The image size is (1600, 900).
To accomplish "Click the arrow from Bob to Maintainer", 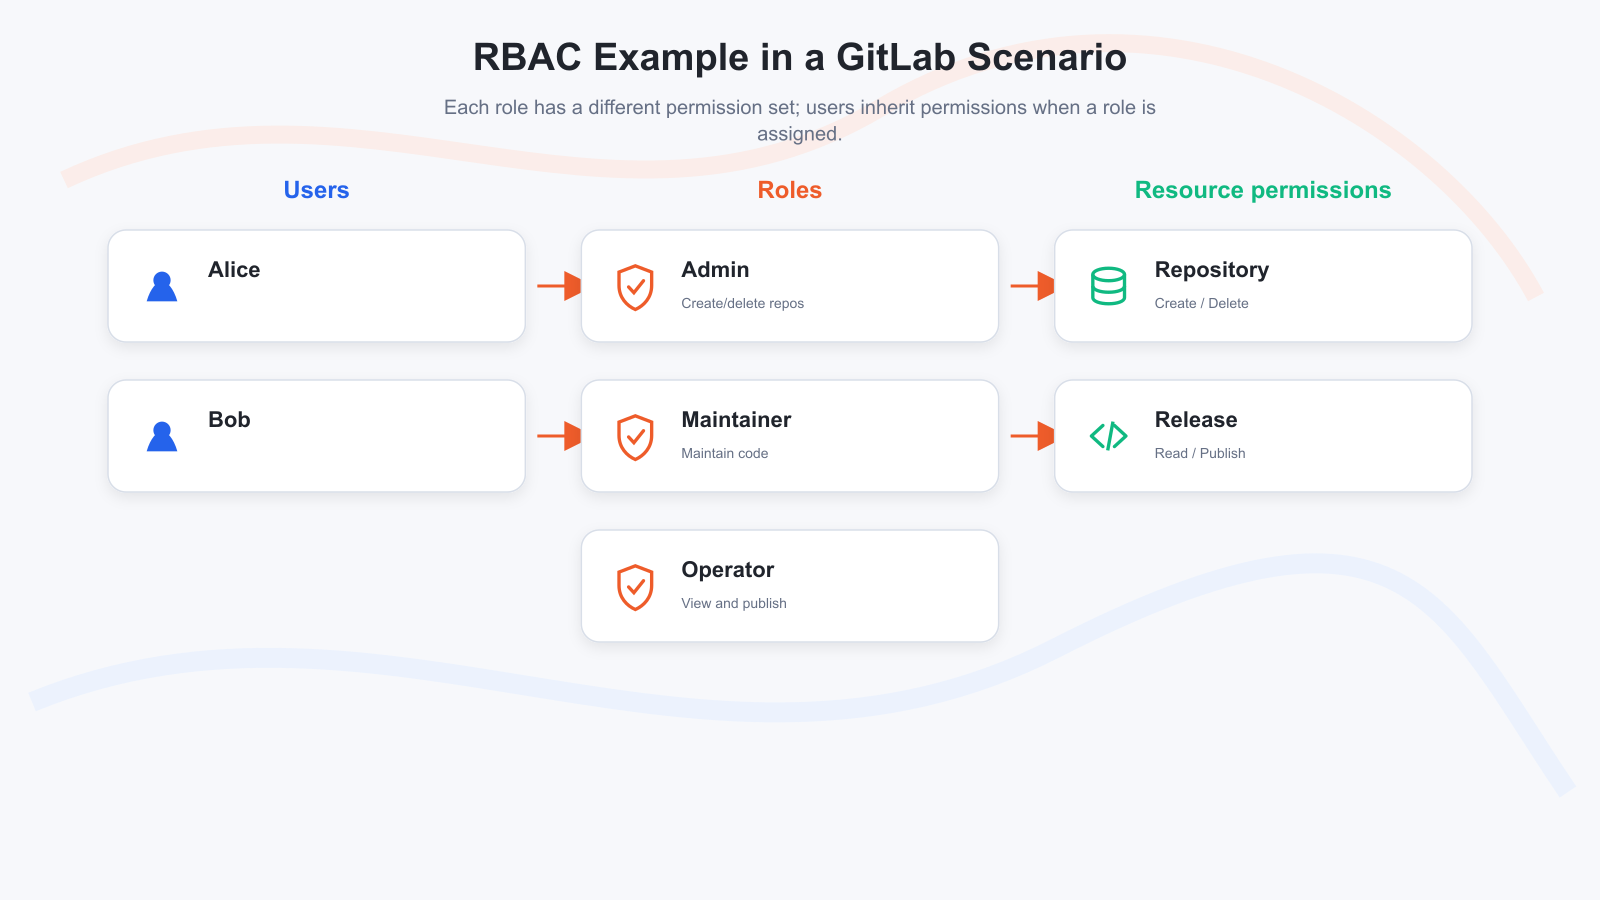I will pyautogui.click(x=559, y=436).
